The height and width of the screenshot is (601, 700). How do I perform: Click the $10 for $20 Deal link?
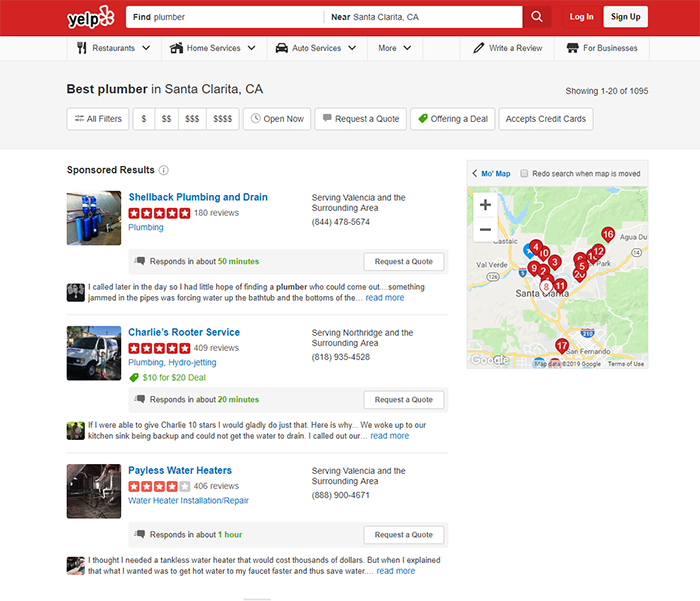174,378
